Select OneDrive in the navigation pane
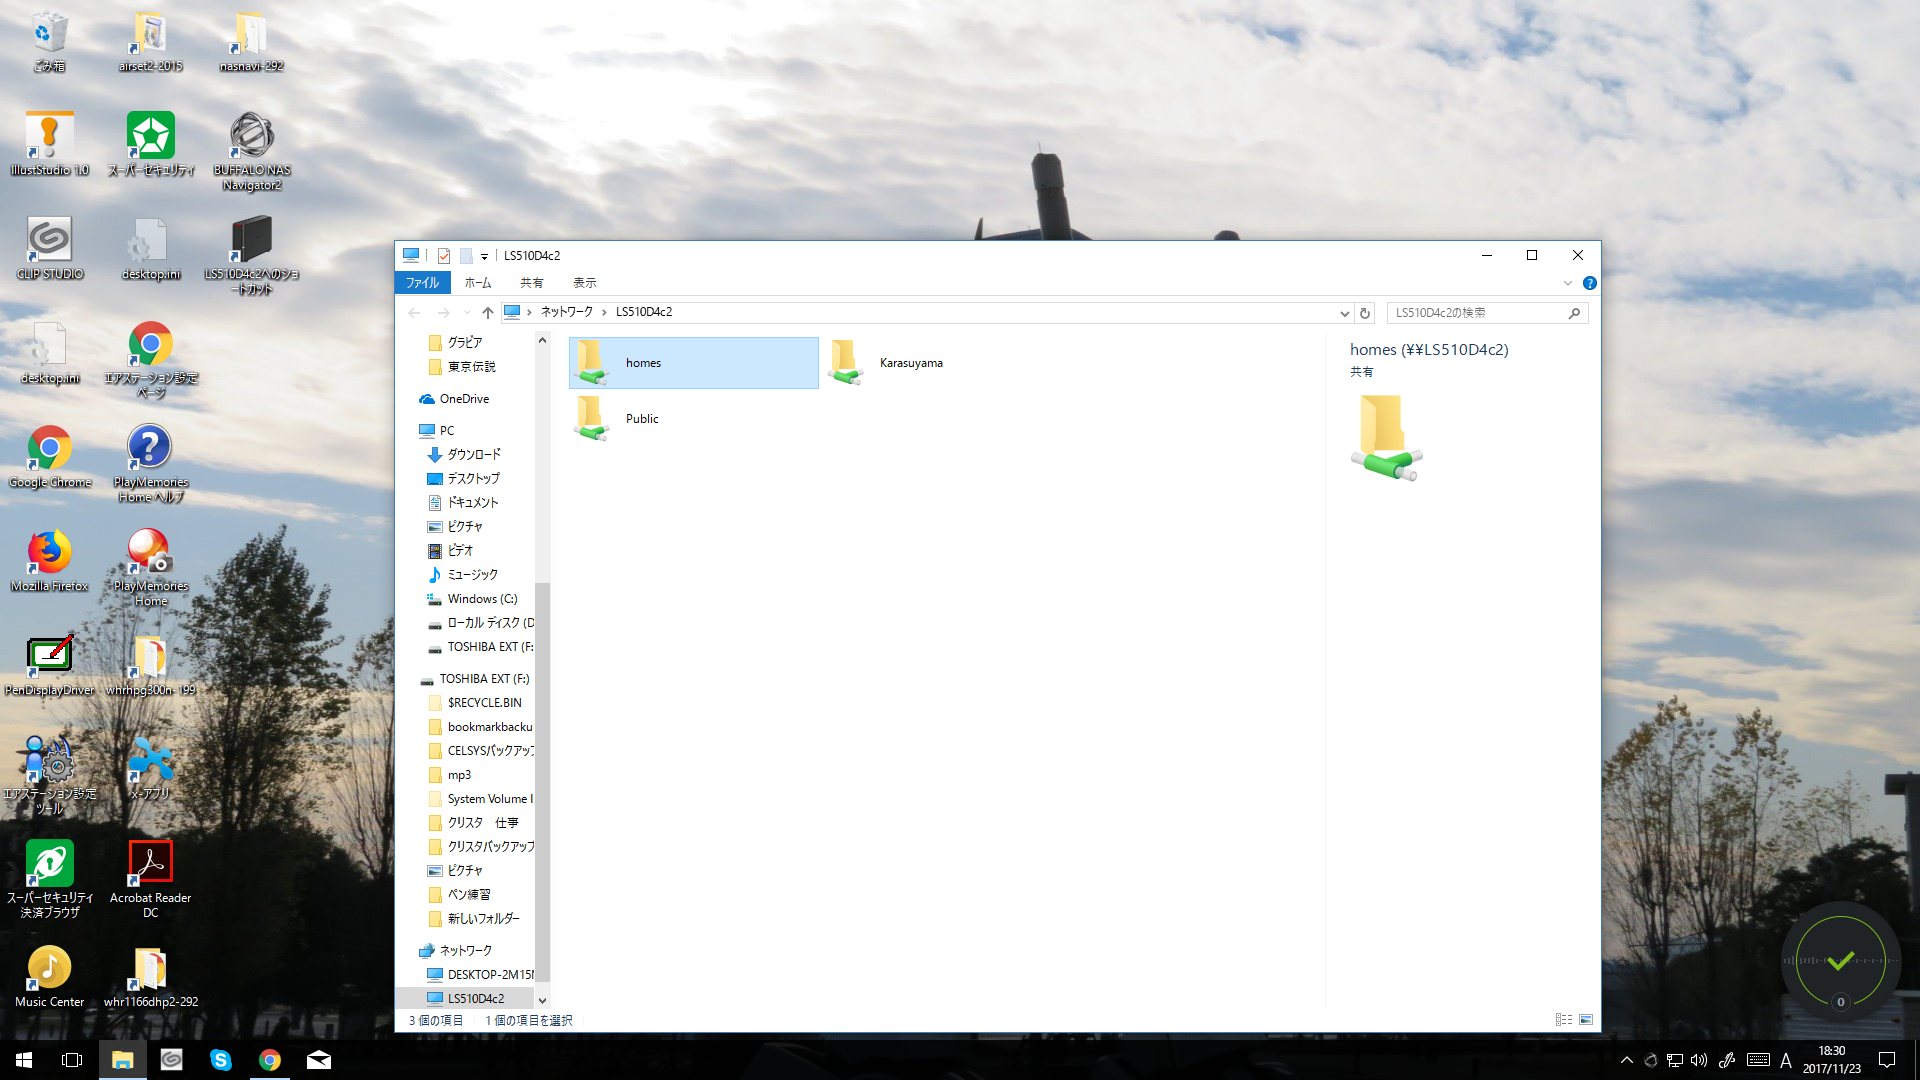Viewport: 1920px width, 1080px height. pos(464,399)
